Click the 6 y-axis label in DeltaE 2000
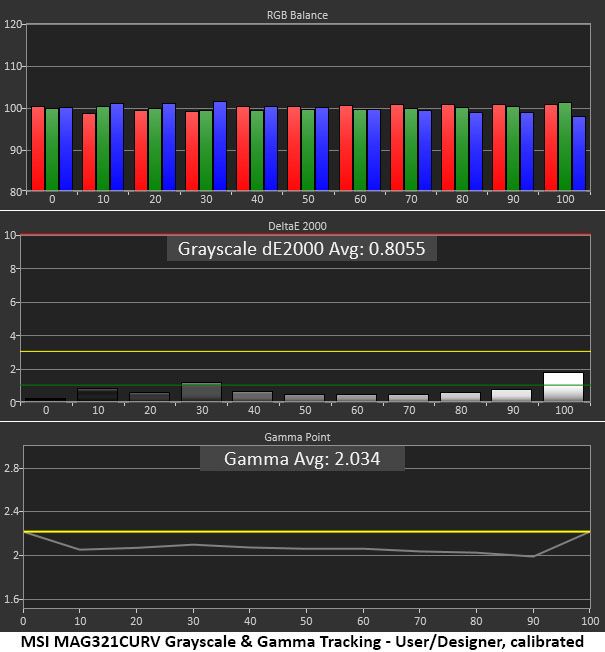This screenshot has height=652, width=605. coord(13,302)
